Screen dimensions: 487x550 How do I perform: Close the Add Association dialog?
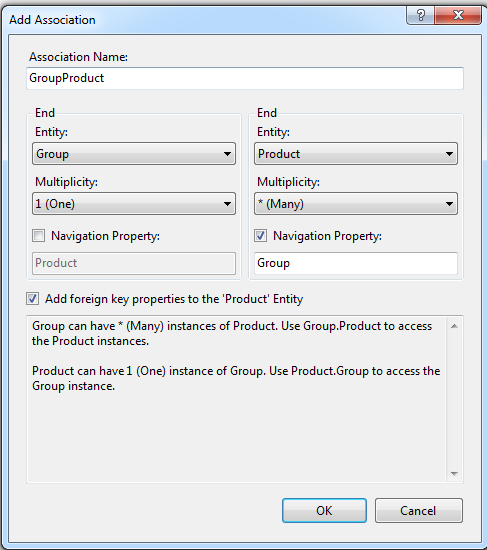click(458, 15)
